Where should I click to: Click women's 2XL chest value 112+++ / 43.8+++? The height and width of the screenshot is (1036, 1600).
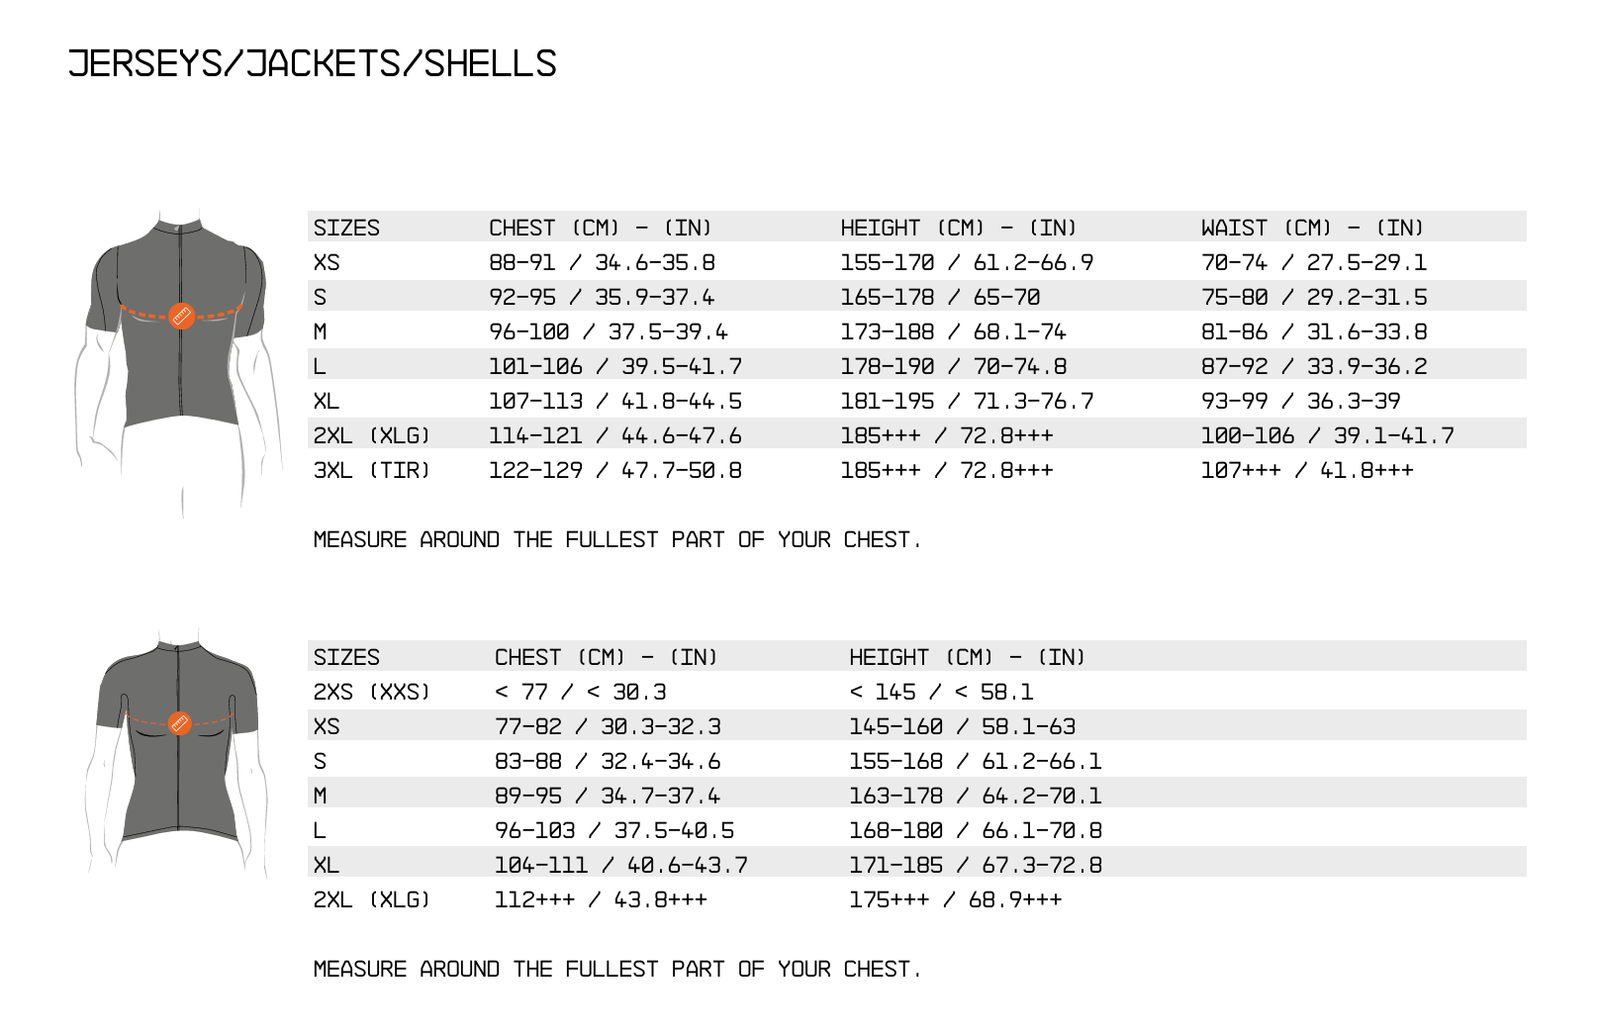point(601,900)
